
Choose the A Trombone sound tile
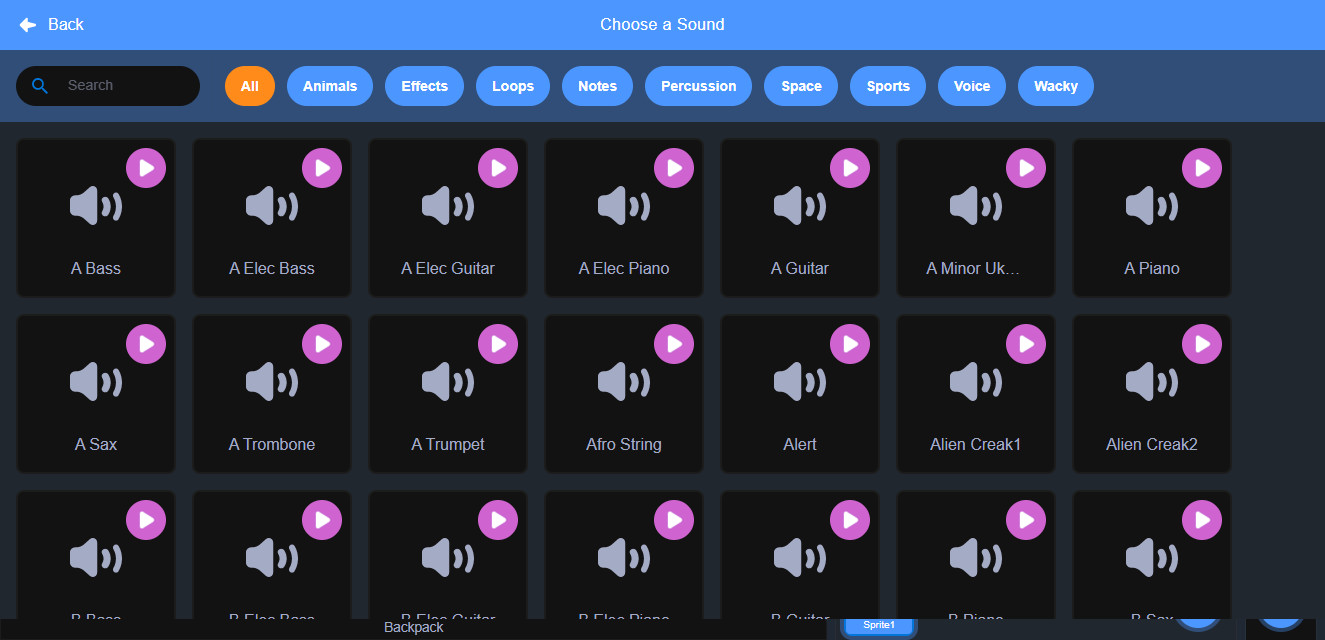coord(271,394)
